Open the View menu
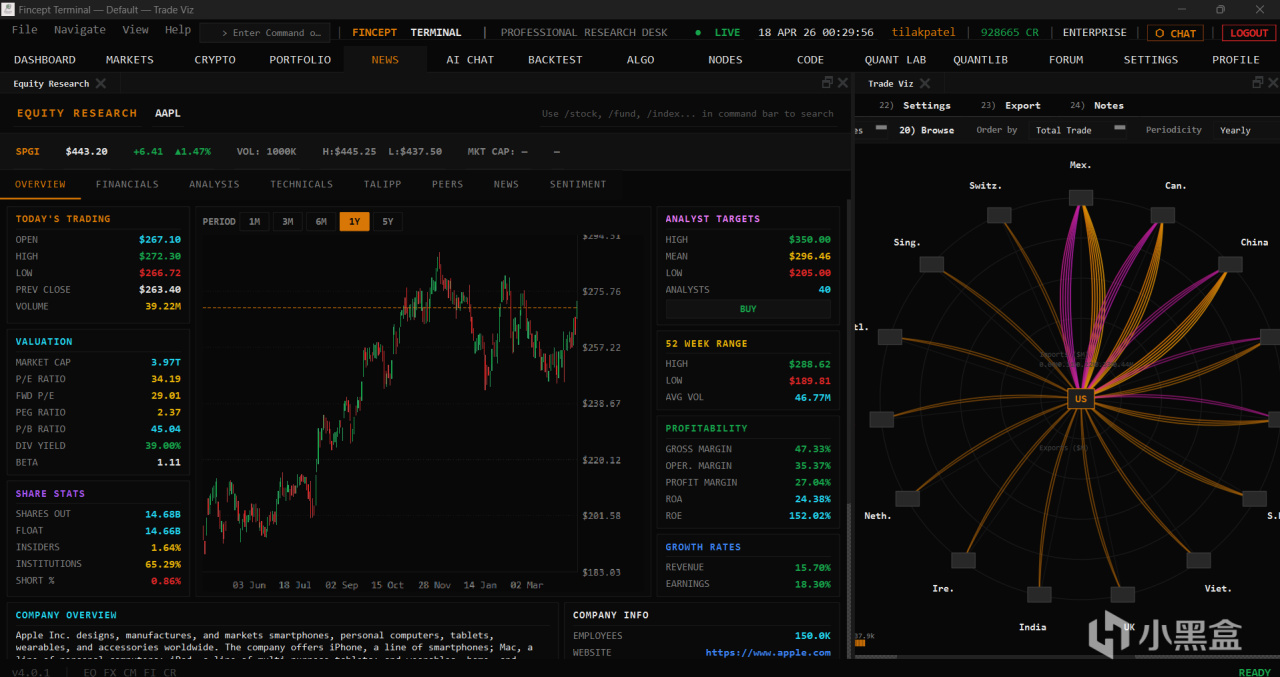The image size is (1280, 677). coord(135,30)
